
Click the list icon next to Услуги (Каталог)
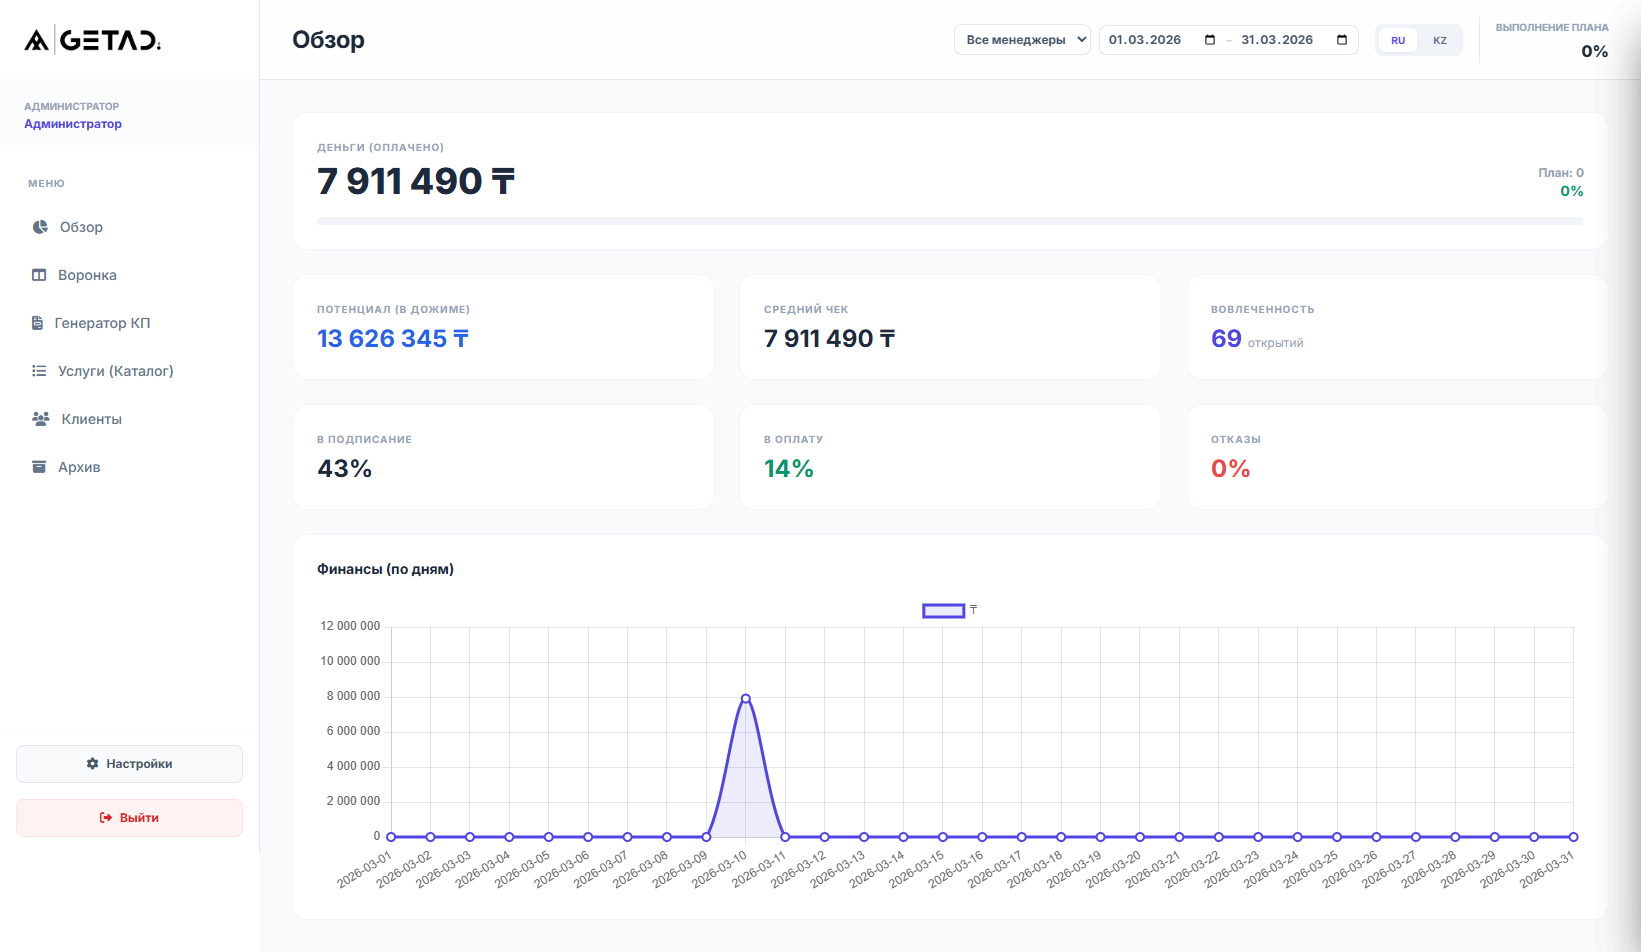point(39,370)
